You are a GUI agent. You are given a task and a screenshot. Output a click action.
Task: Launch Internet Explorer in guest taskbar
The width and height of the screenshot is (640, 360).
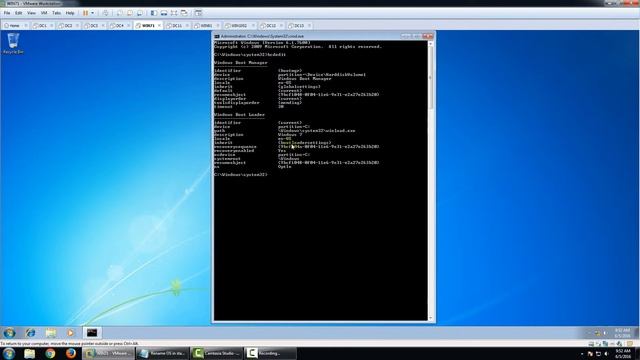(30, 333)
